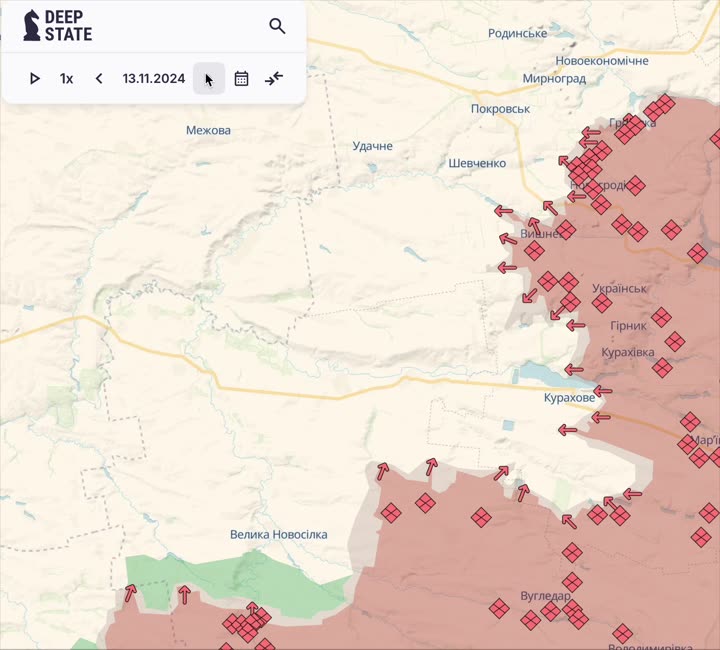The width and height of the screenshot is (720, 650).
Task: Click the Гірник town label
Action: coord(628,325)
